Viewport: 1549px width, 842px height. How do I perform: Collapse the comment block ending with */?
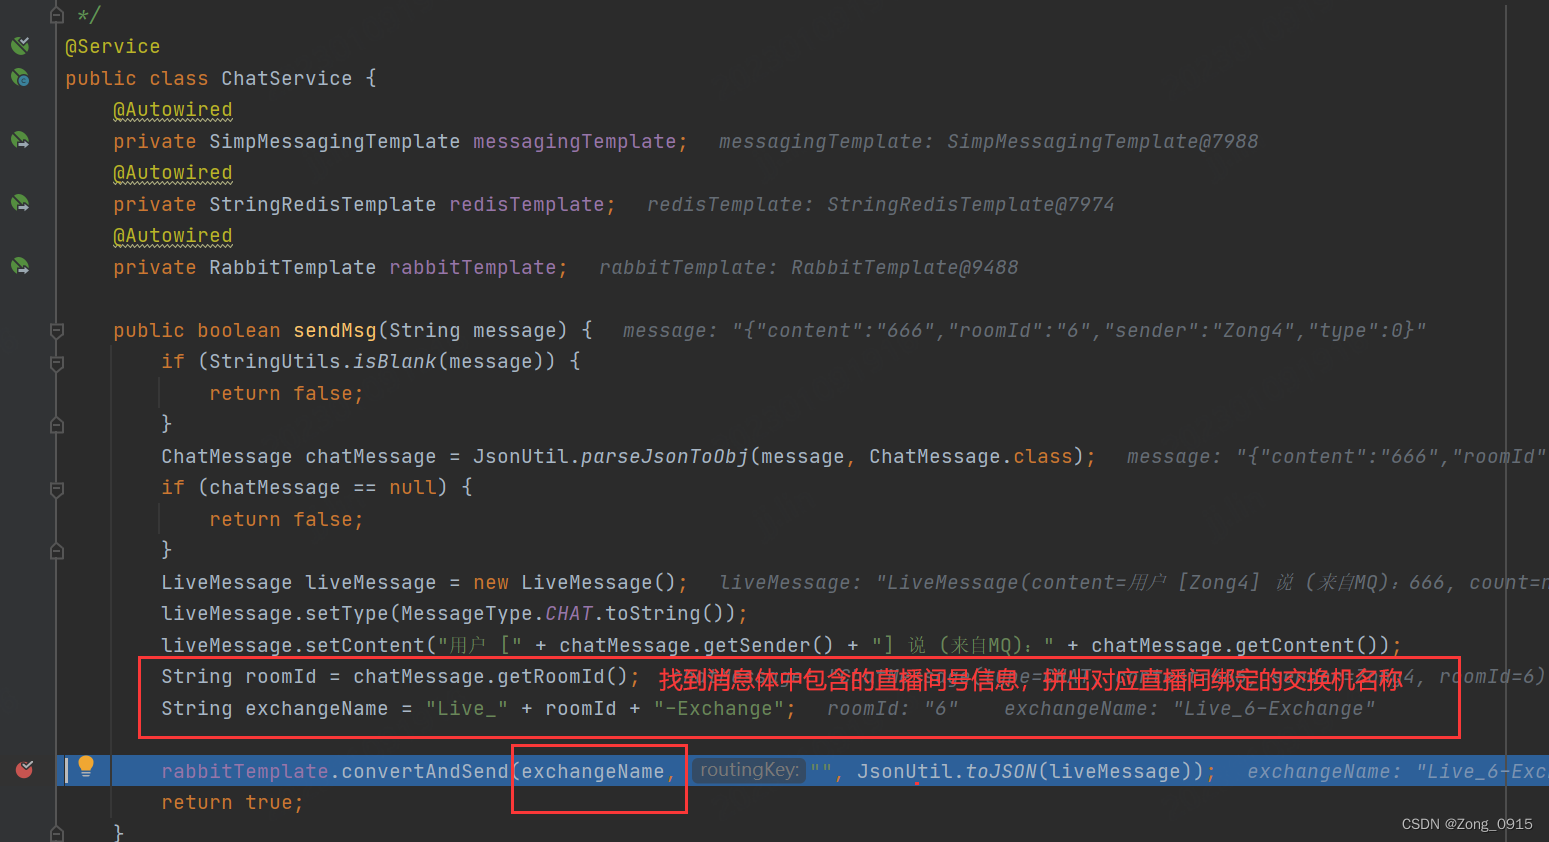[57, 15]
